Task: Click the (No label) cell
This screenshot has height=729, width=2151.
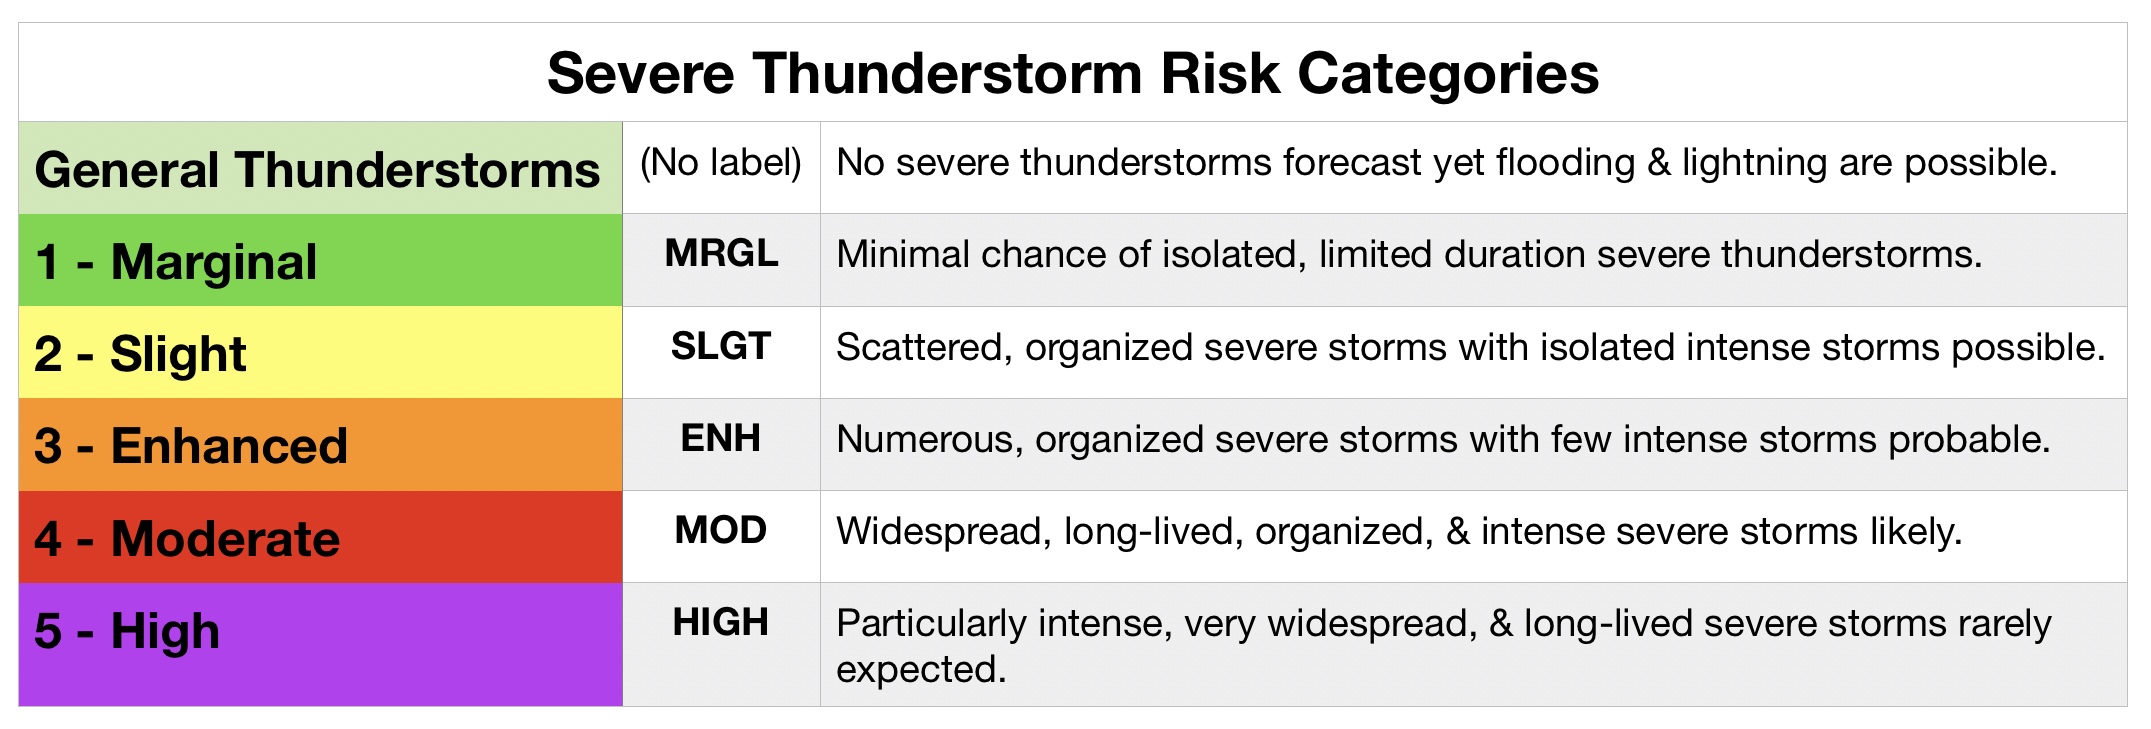Action: [720, 163]
